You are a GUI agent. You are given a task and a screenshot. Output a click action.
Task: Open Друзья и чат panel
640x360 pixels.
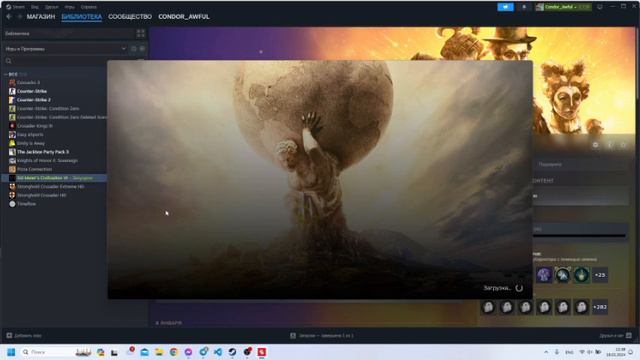(616, 336)
